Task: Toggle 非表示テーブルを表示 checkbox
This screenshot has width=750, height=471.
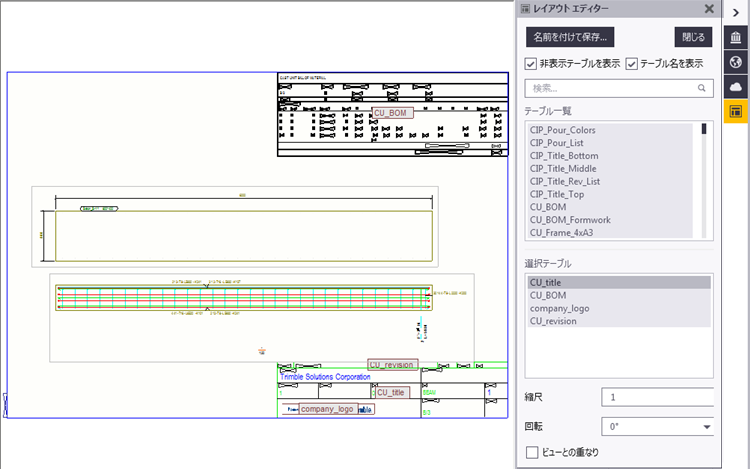Action: pyautogui.click(x=532, y=64)
